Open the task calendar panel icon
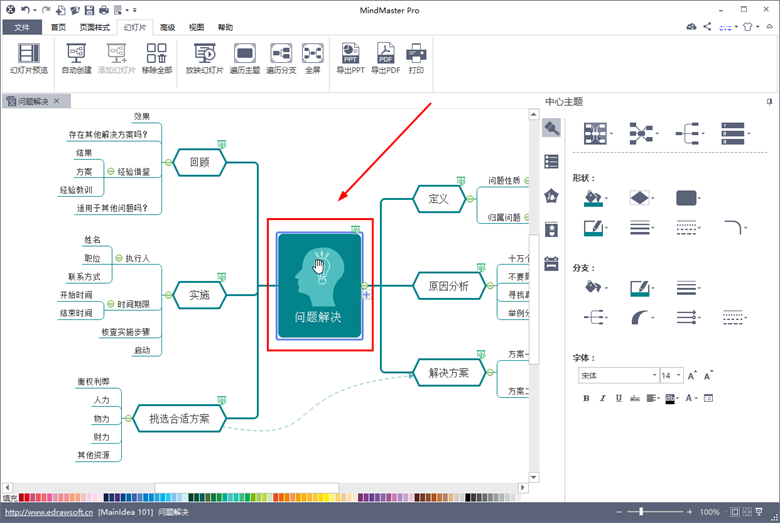This screenshot has height=523, width=780. pos(551,263)
